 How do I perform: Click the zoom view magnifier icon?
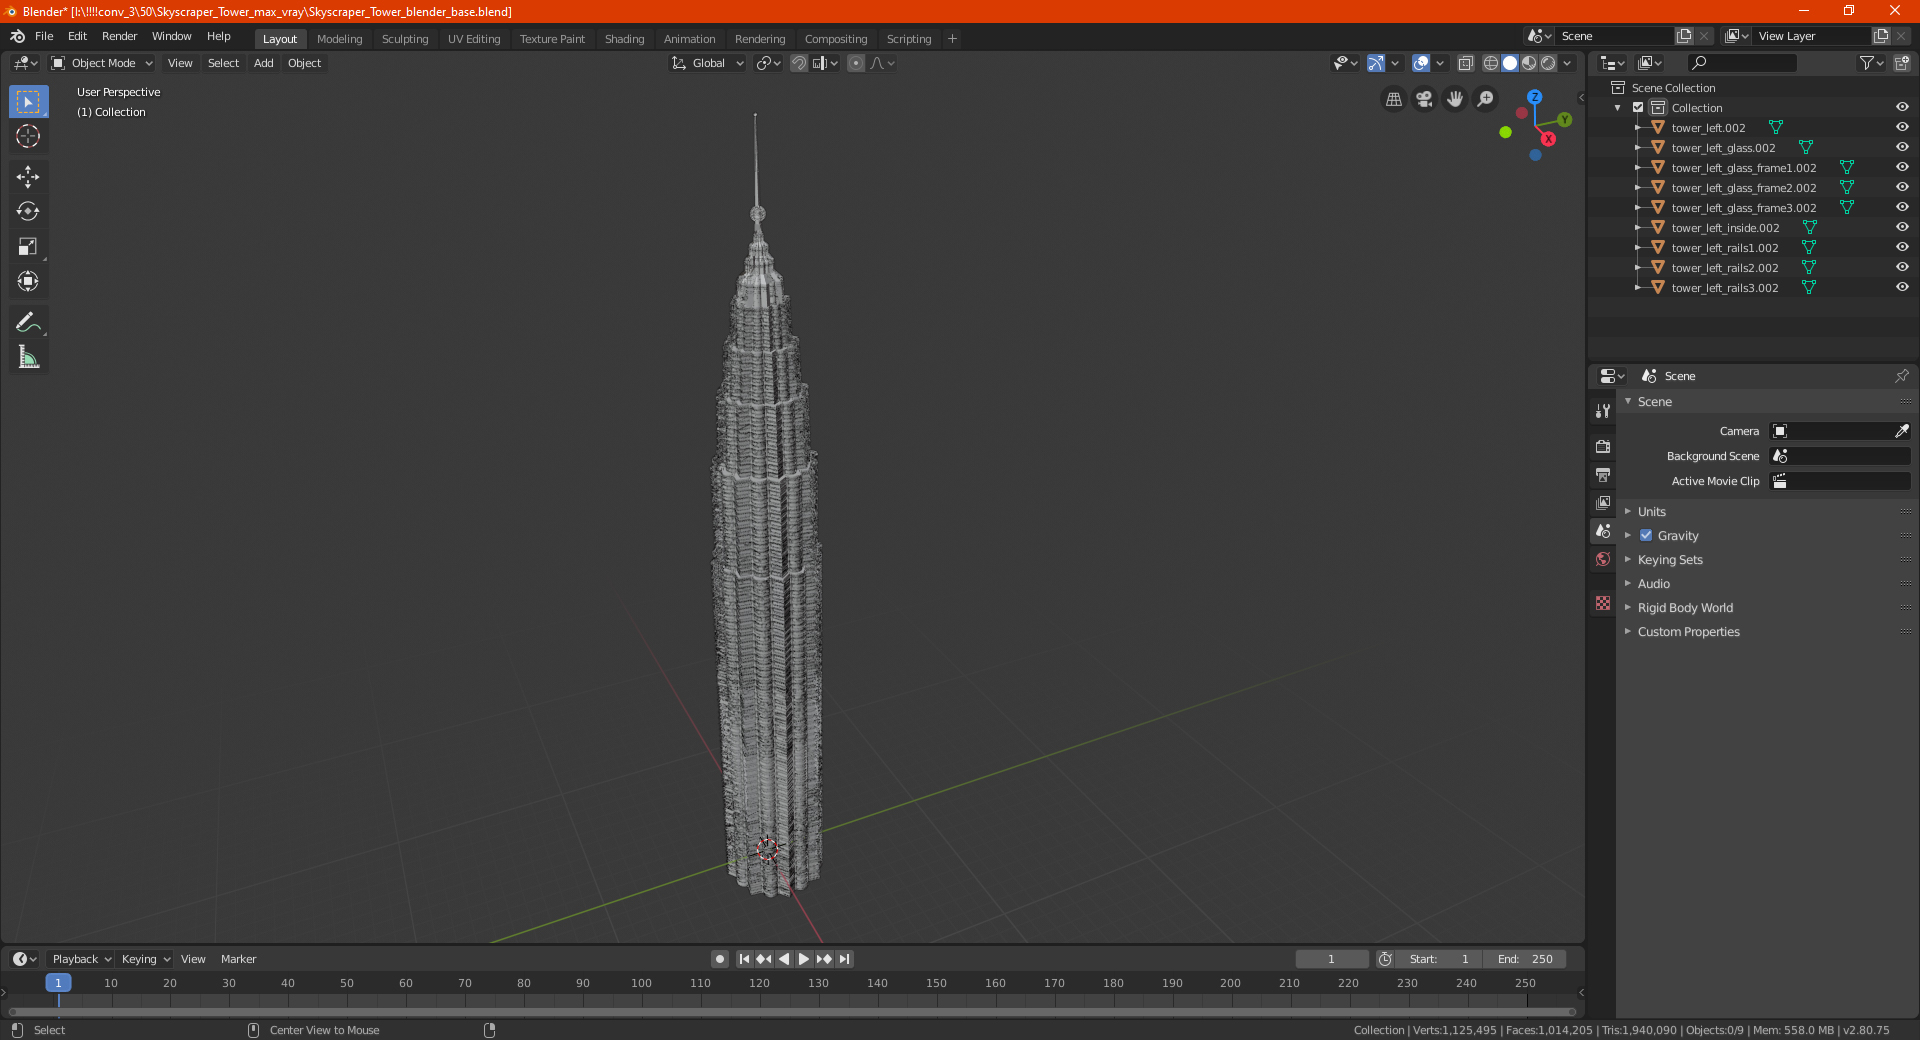pyautogui.click(x=1486, y=99)
